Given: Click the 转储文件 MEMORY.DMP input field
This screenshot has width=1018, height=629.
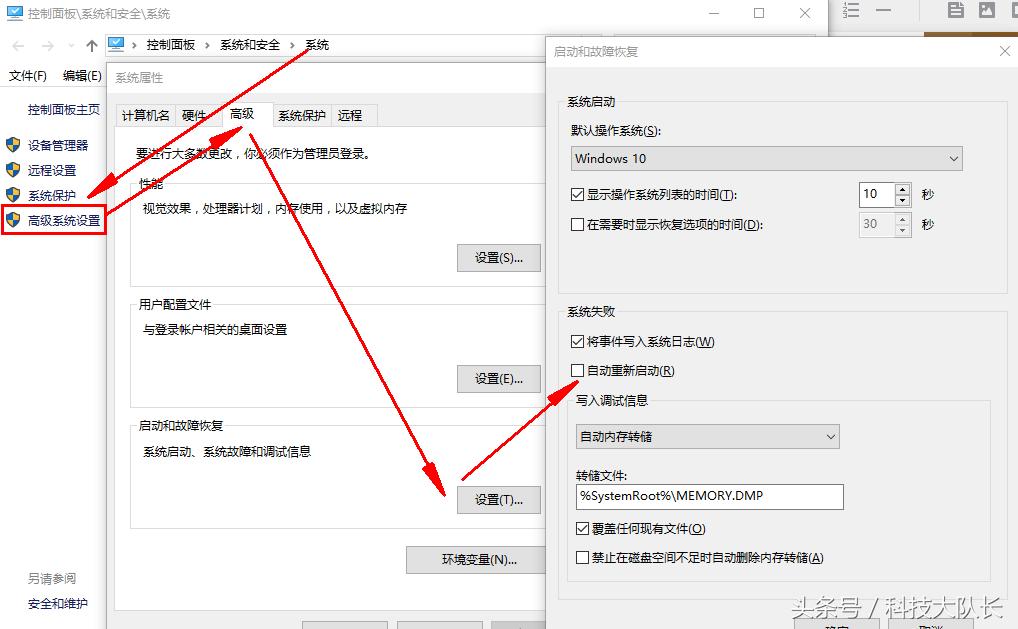Looking at the screenshot, I should coord(707,496).
